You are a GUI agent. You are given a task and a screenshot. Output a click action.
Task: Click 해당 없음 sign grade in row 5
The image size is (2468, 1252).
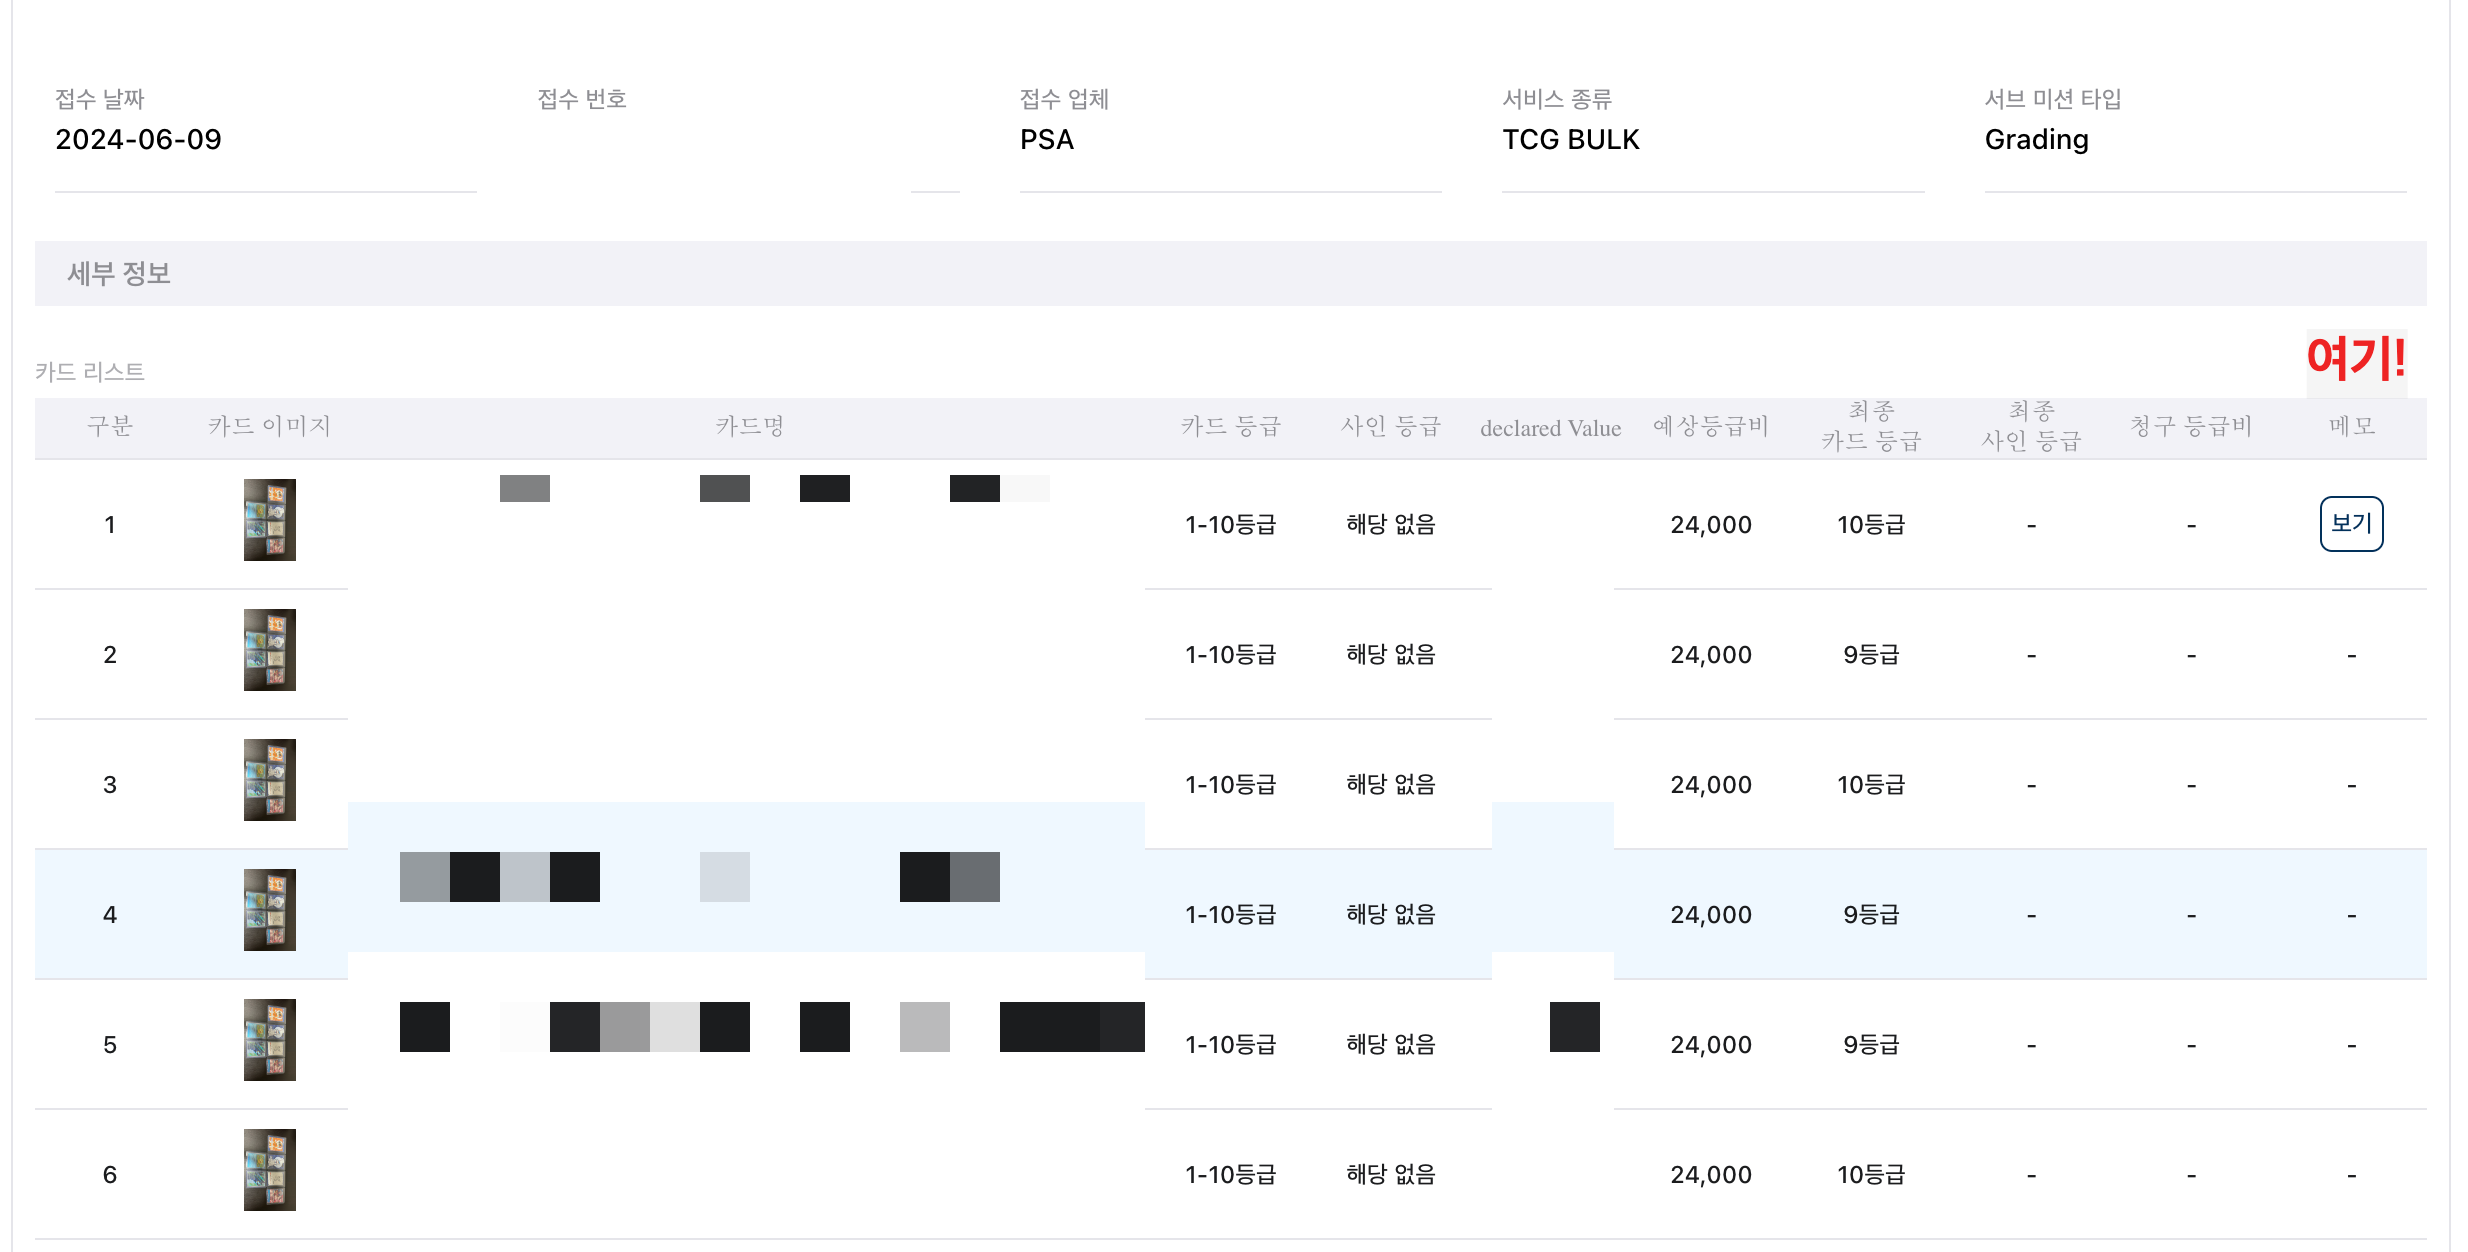(x=1391, y=1045)
